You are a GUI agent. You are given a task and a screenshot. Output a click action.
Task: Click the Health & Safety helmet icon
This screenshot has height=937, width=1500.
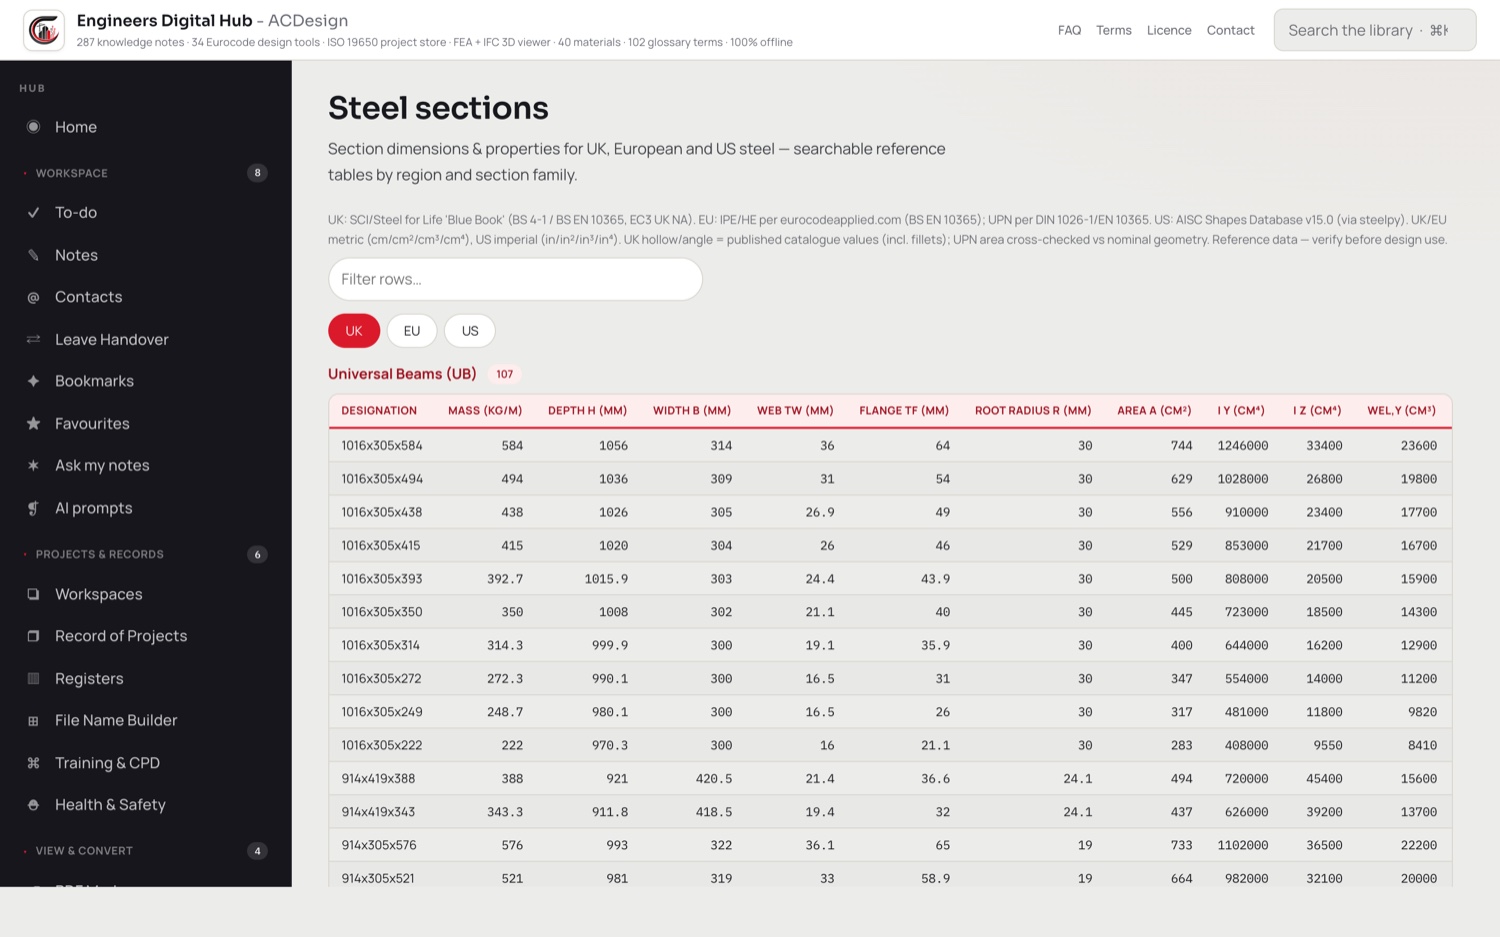click(33, 805)
